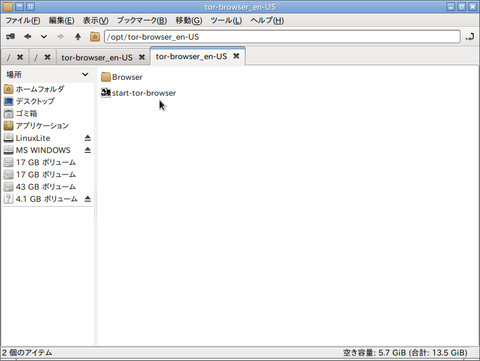Open a new tab with toolbar icon
The height and width of the screenshot is (361, 480).
pos(10,36)
